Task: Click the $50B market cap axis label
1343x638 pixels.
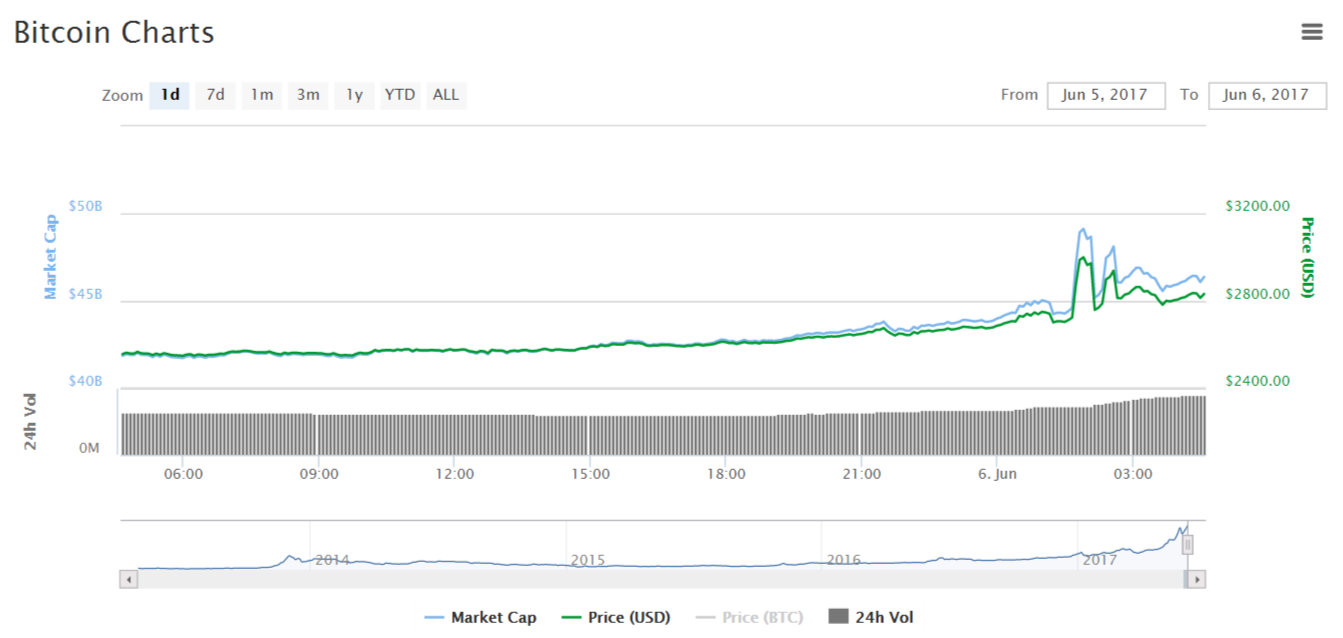Action: tap(85, 205)
